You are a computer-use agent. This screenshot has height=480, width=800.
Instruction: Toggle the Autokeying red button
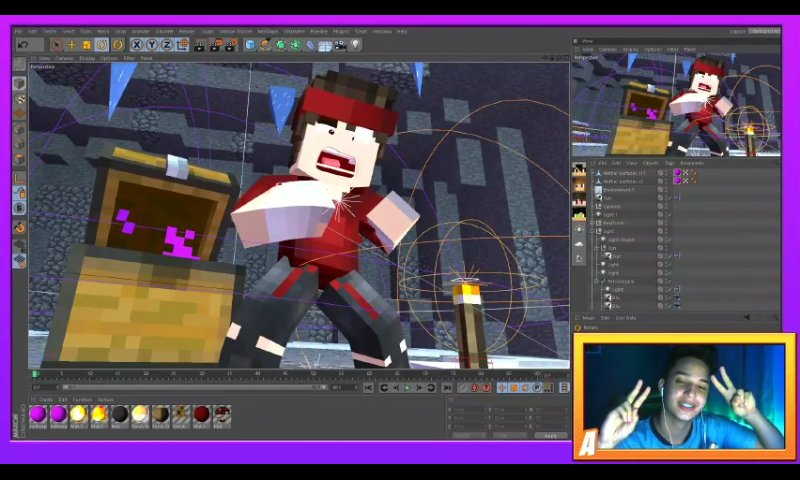475,388
